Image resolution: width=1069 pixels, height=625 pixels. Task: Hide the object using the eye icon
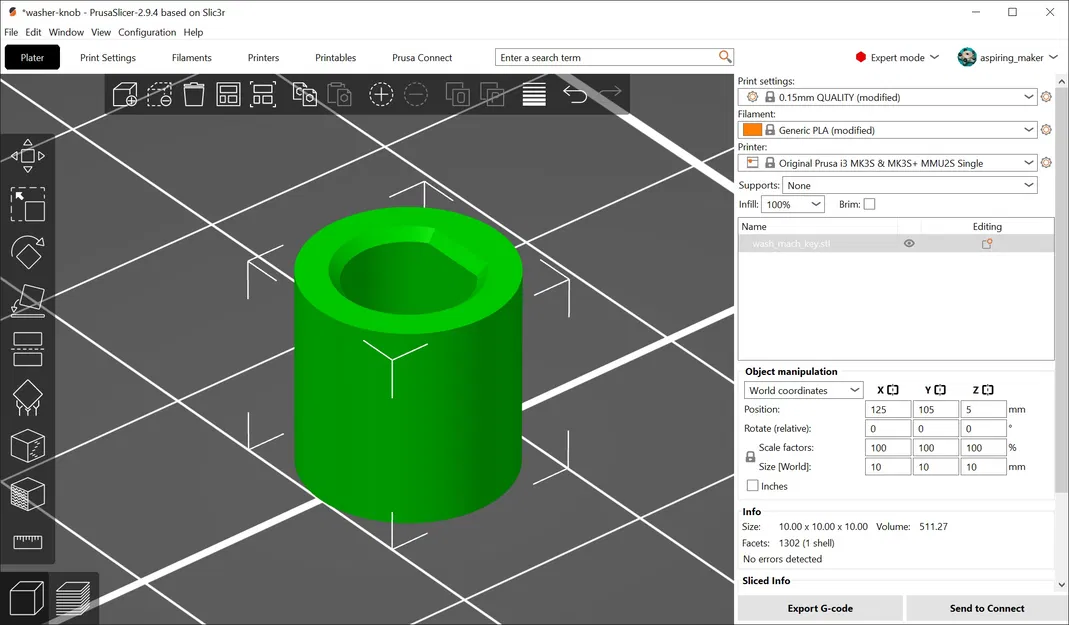[909, 243]
